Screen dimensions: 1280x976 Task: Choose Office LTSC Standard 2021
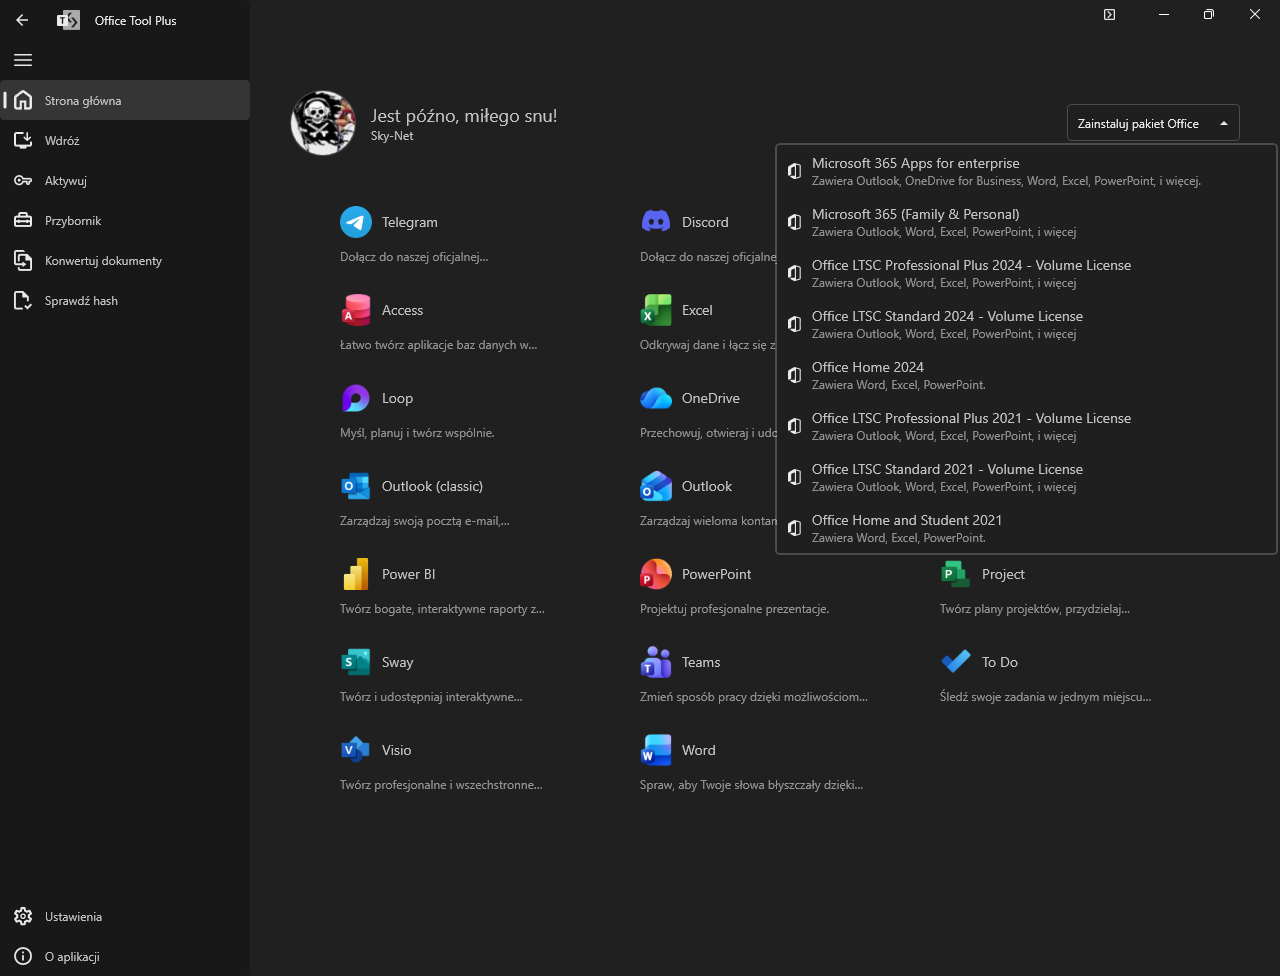click(x=1027, y=478)
